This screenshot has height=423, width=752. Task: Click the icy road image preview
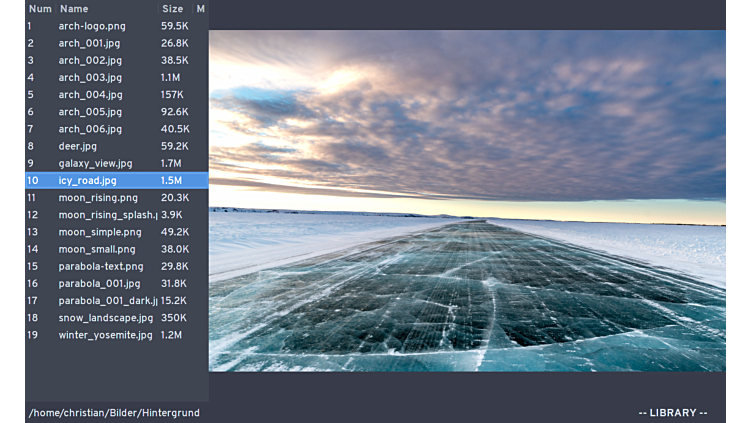coord(467,200)
